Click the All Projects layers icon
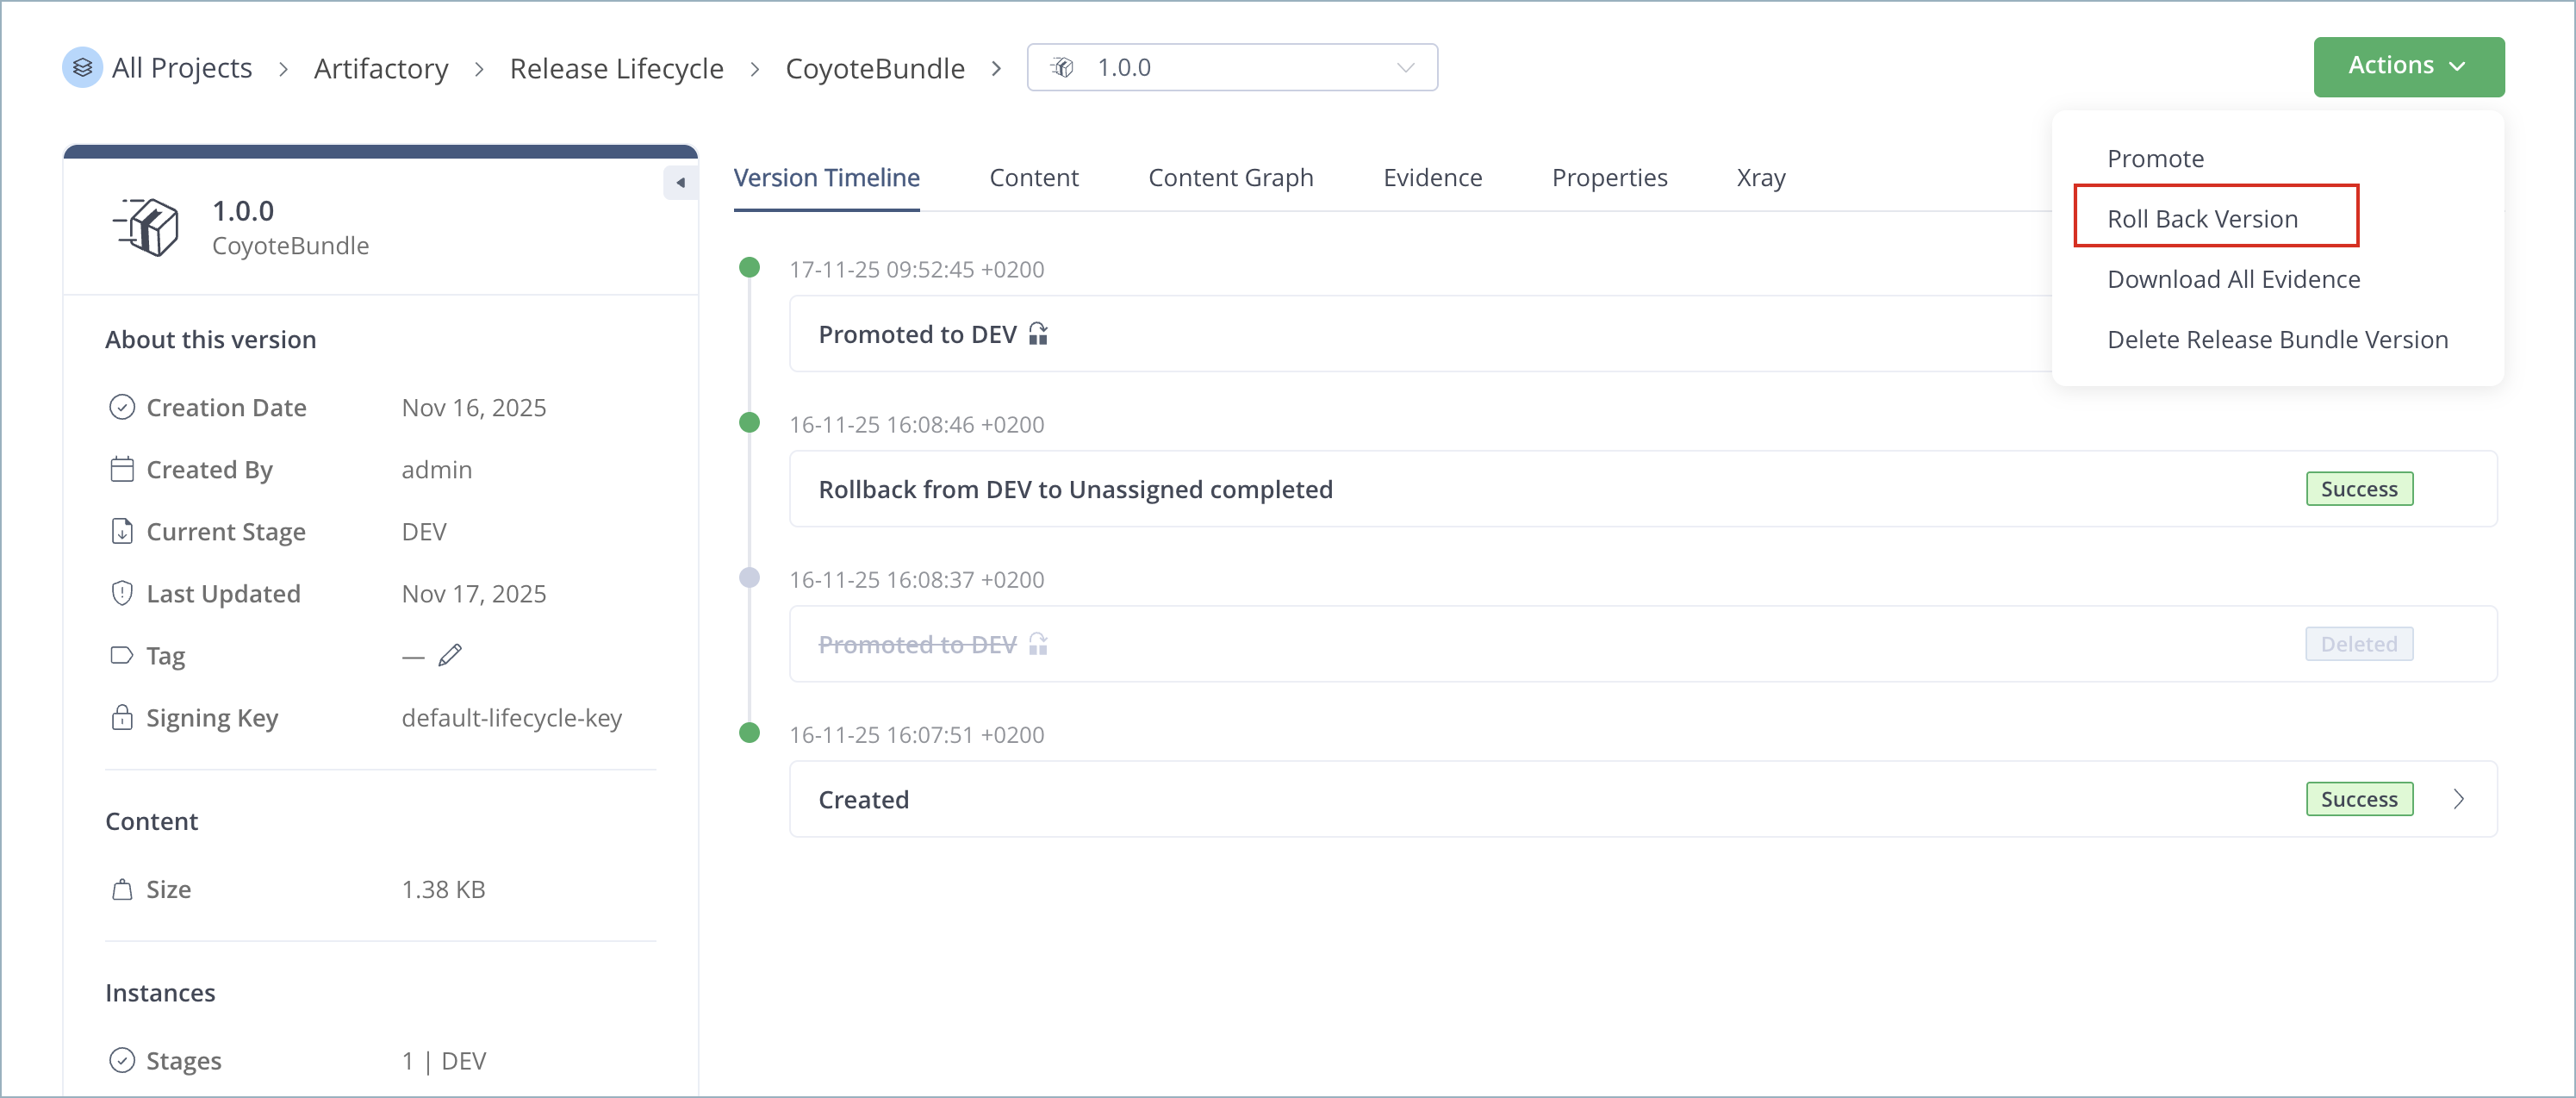2576x1098 pixels. (82, 68)
